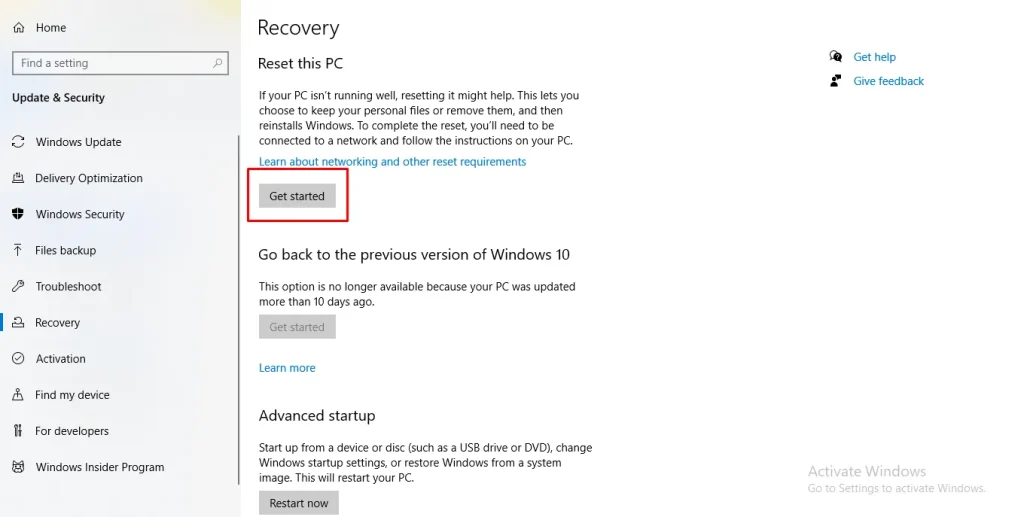
Task: Click the Get help chat icon
Action: tap(835, 56)
